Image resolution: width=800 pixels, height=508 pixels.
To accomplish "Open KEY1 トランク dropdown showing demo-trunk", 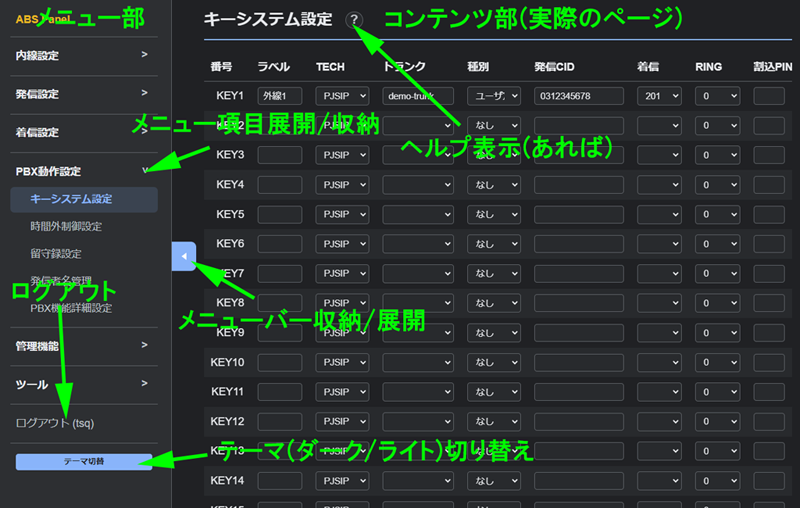I will pos(418,96).
